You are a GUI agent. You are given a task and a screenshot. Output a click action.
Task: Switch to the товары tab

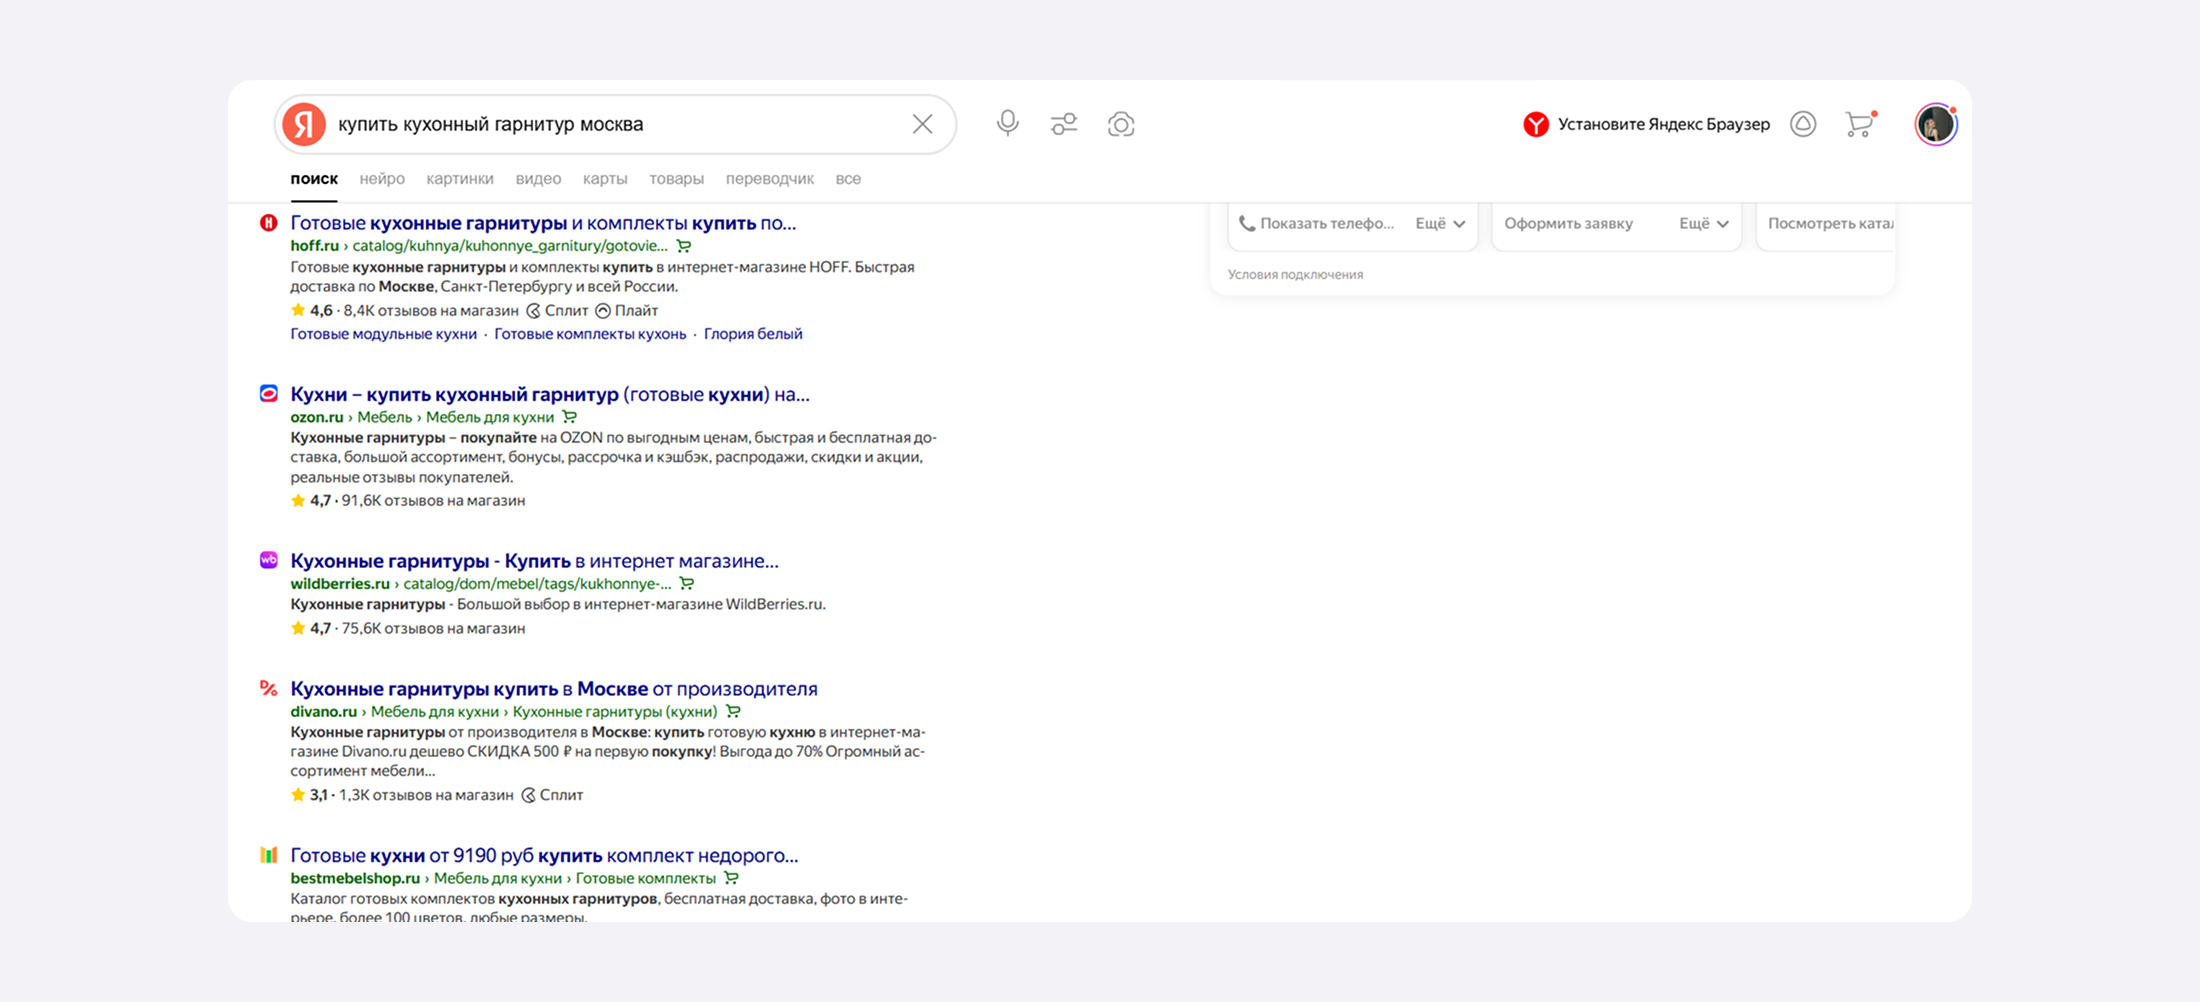tap(676, 179)
